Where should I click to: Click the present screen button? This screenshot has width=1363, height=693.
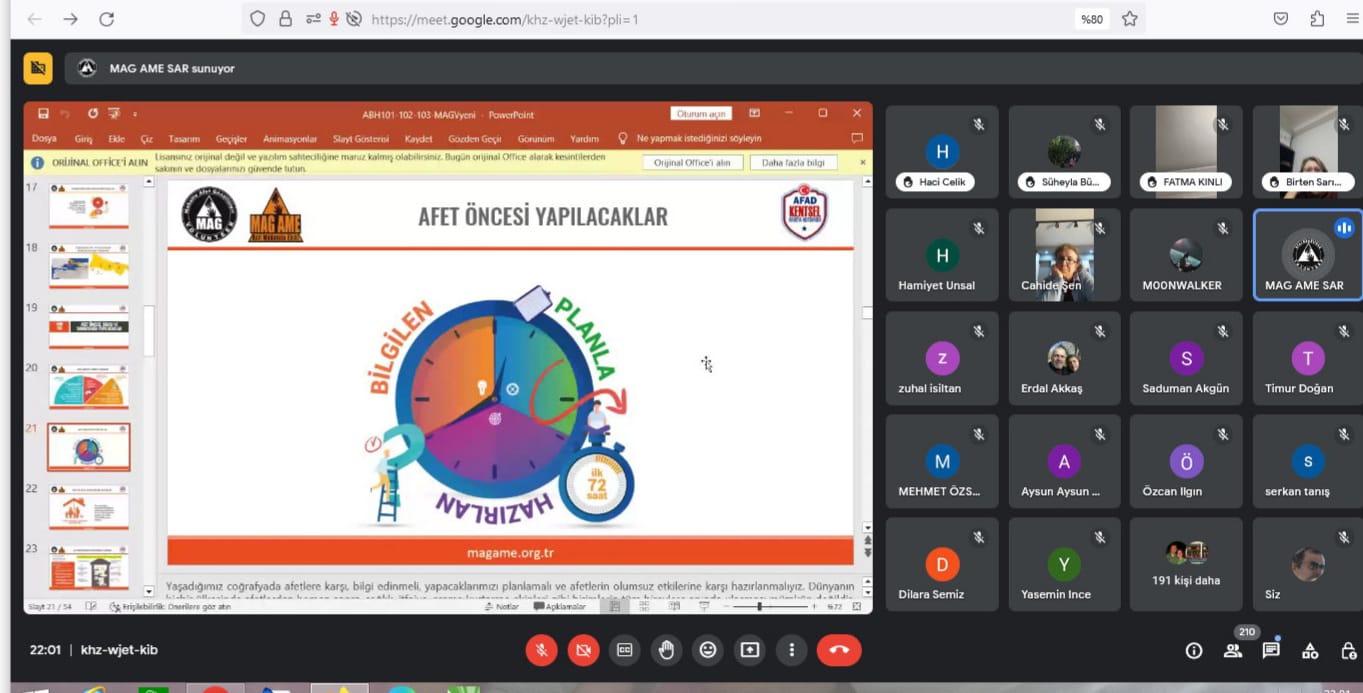coord(750,650)
